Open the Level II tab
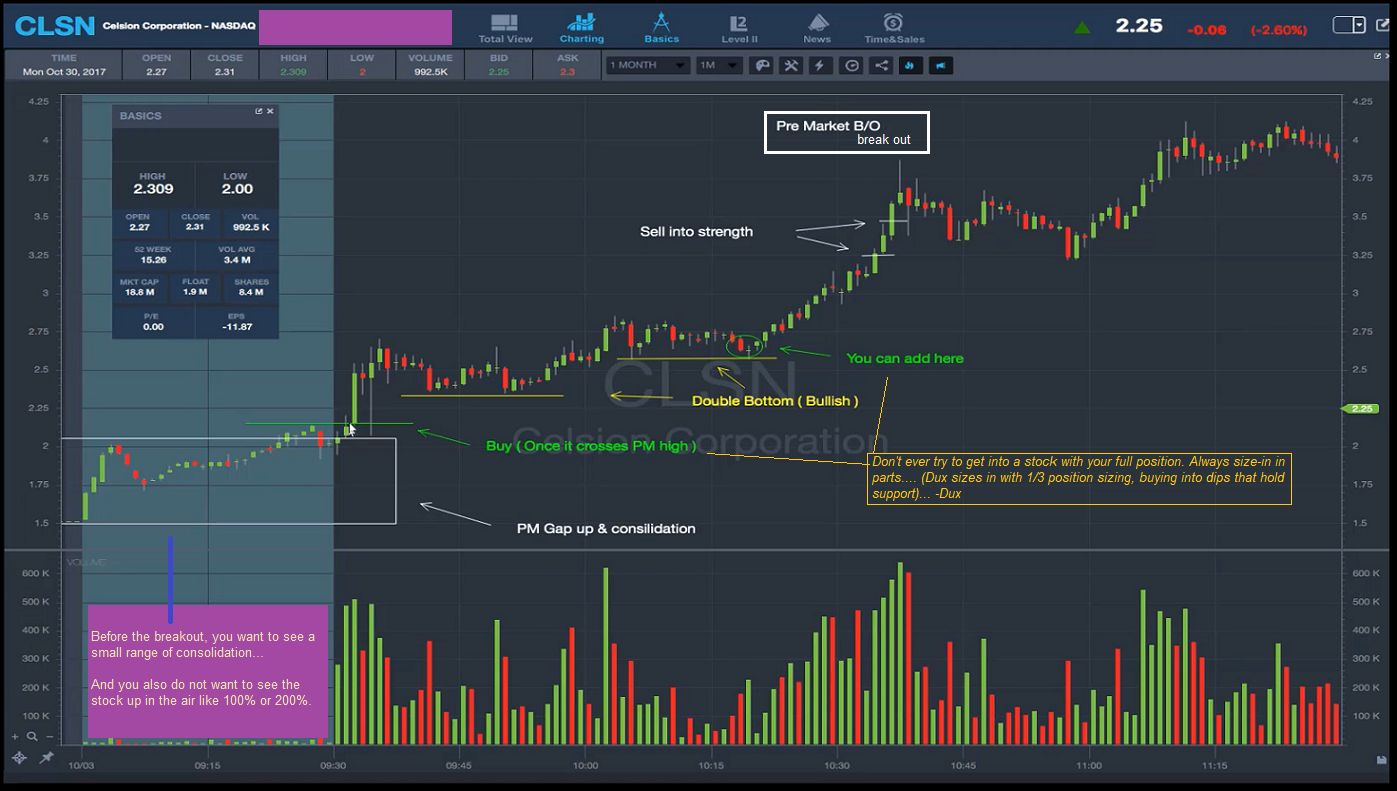This screenshot has width=1397, height=791. [738, 28]
